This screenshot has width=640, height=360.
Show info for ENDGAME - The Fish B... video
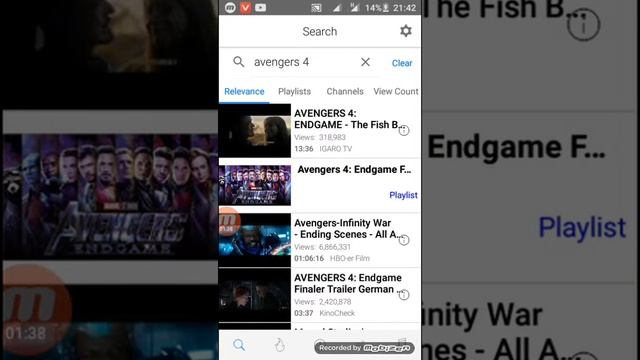(404, 131)
